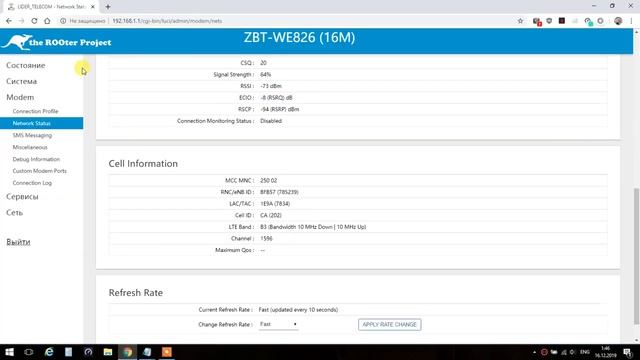Screen dimensions: 640x360
Task: Launch Internet Explorer from the taskbar
Action: [x=49, y=352]
